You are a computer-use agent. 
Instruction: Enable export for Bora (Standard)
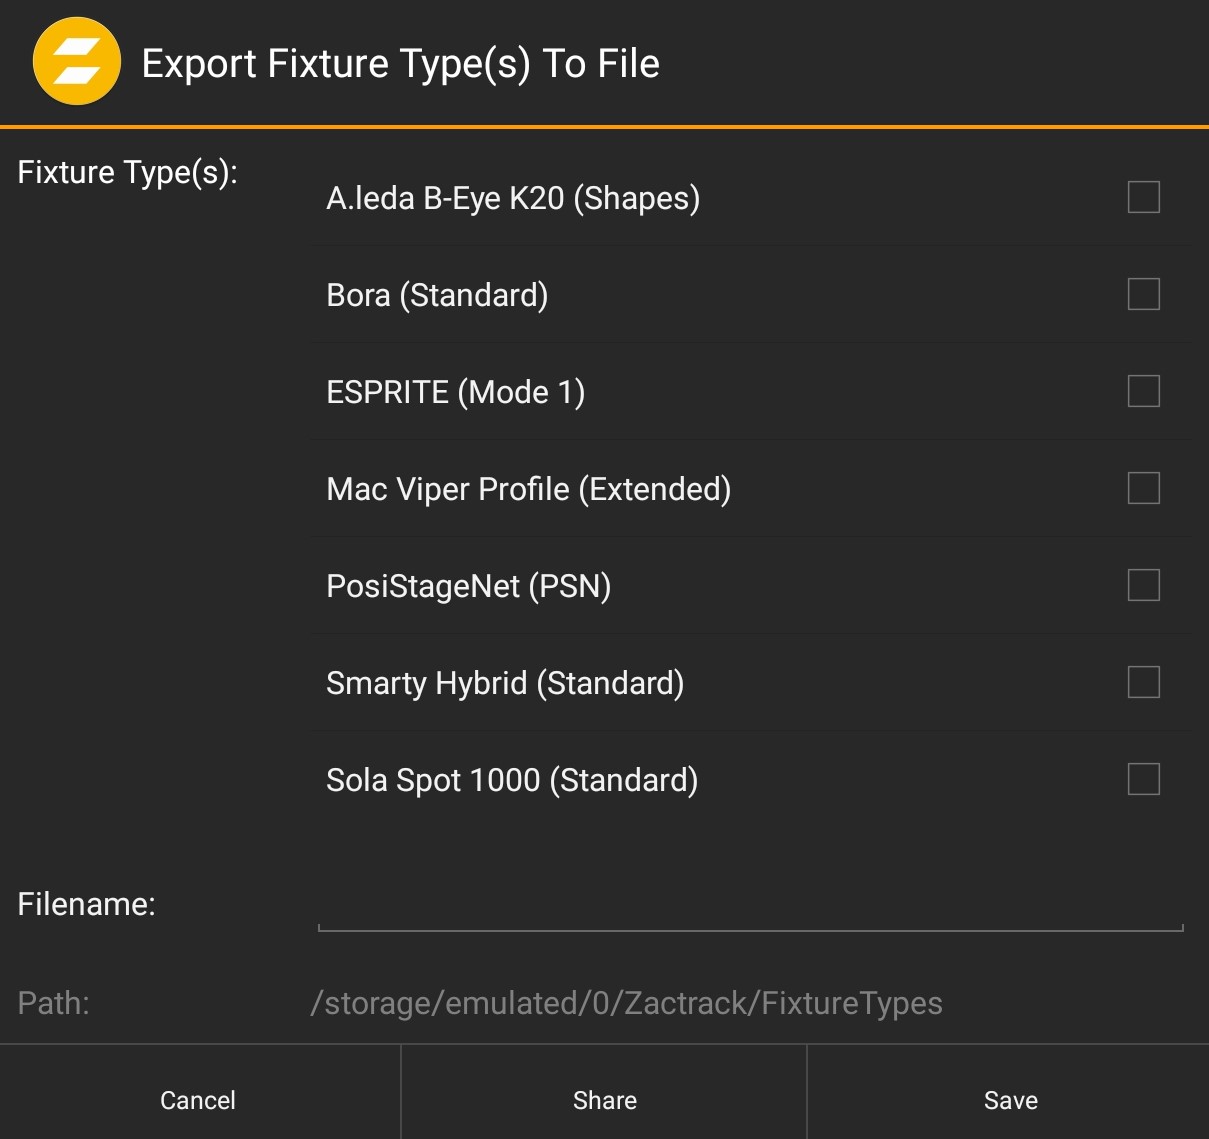[x=1143, y=295]
